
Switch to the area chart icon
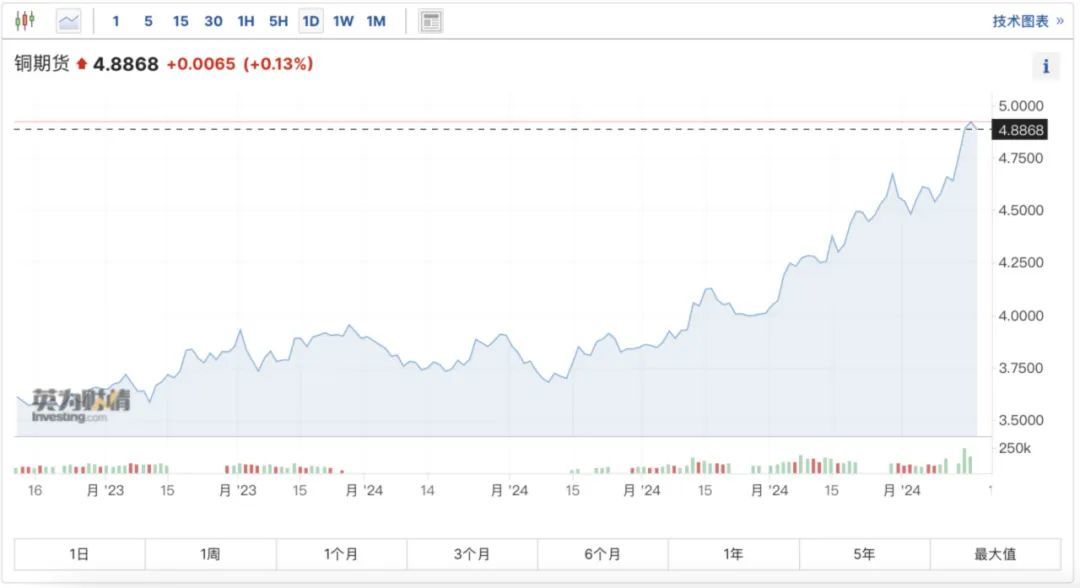pos(69,21)
